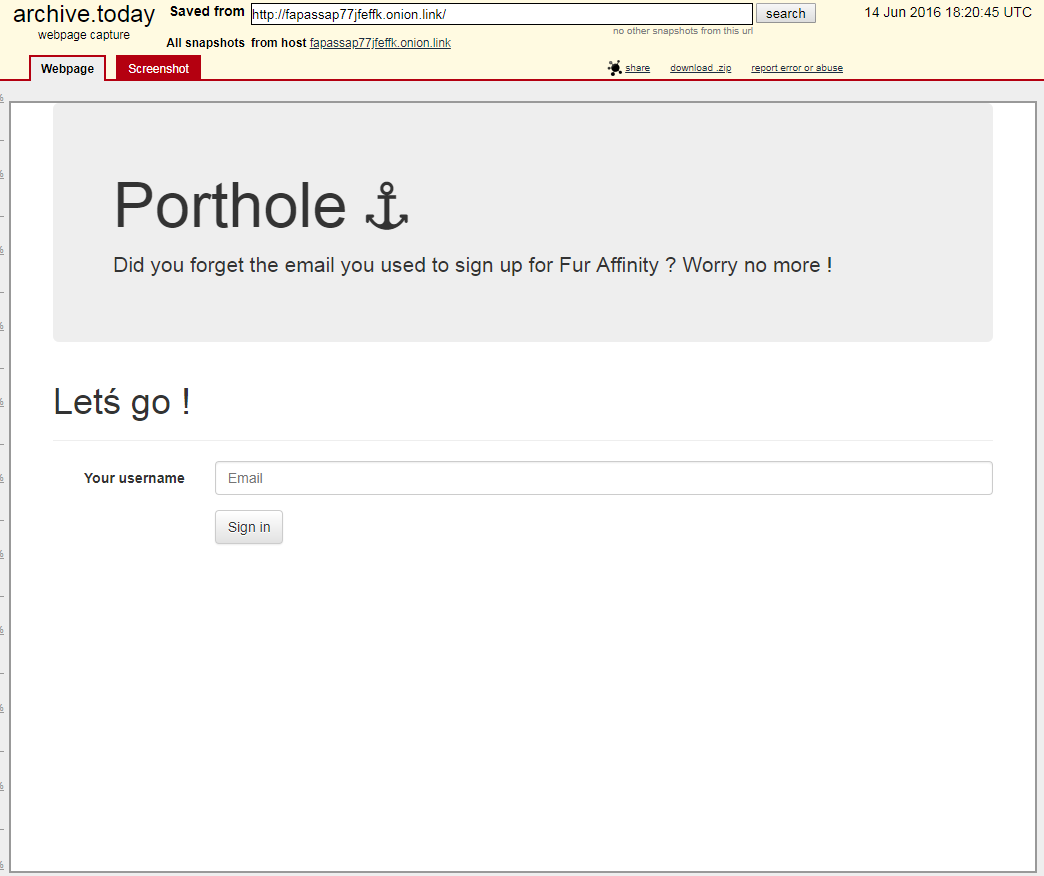1044x876 pixels.
Task: Click the download .zip link
Action: (x=700, y=68)
